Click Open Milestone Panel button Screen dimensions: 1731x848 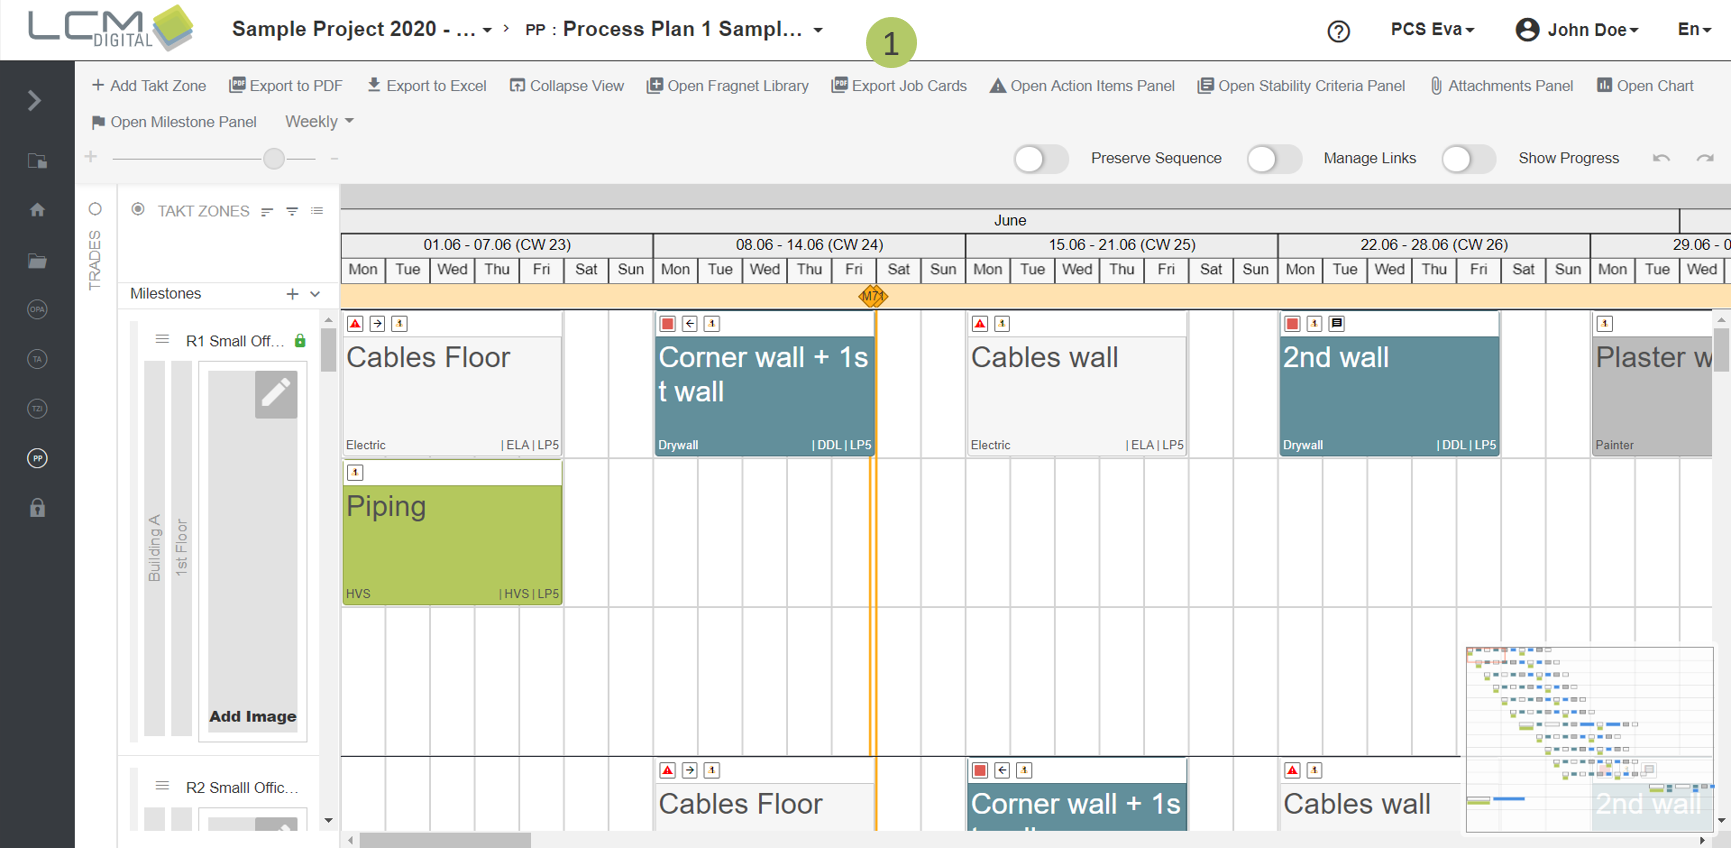(173, 122)
